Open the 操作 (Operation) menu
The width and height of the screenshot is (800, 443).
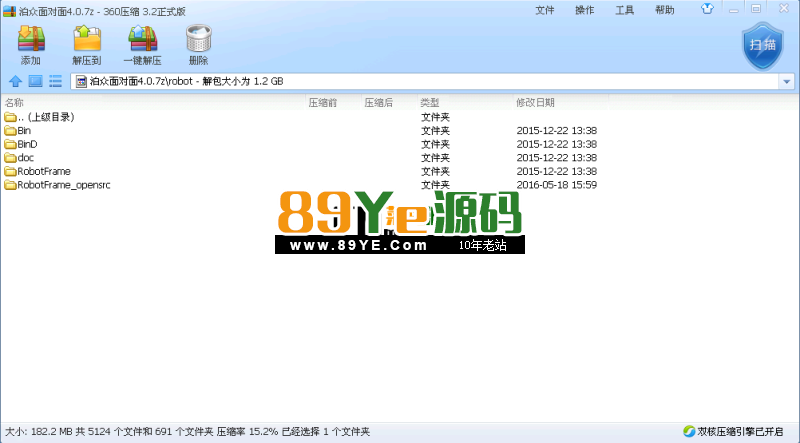(x=585, y=10)
